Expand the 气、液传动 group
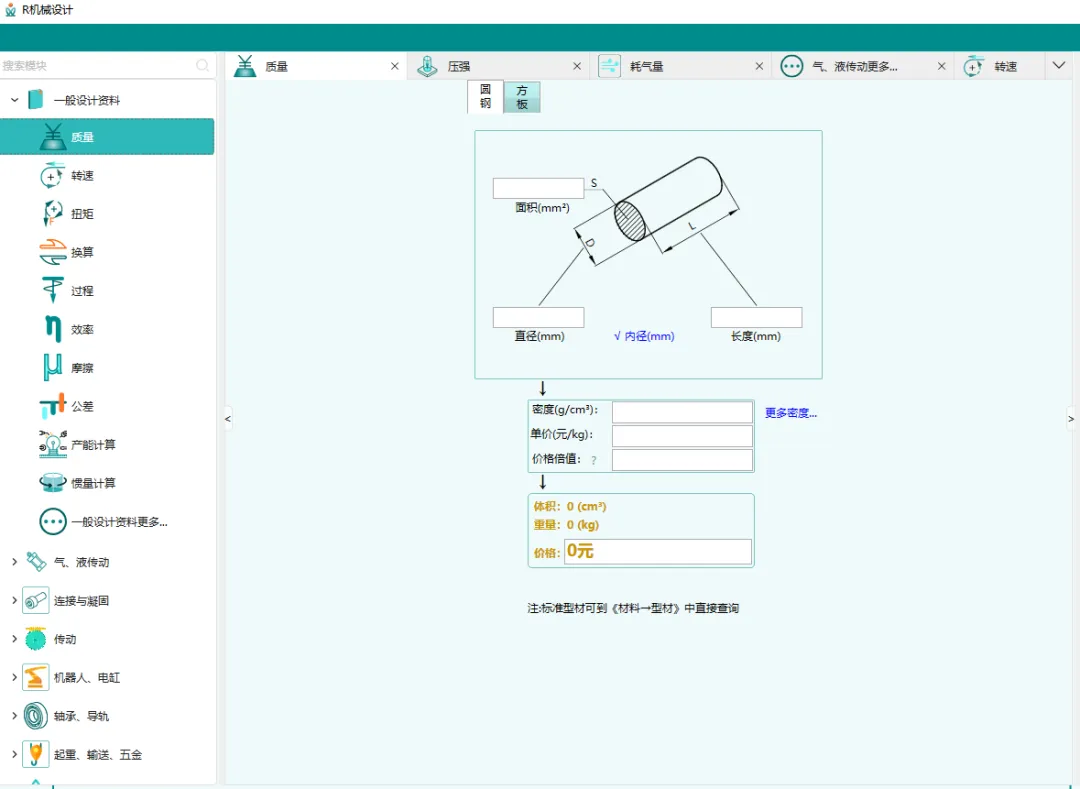The width and height of the screenshot is (1080, 789). [14, 562]
